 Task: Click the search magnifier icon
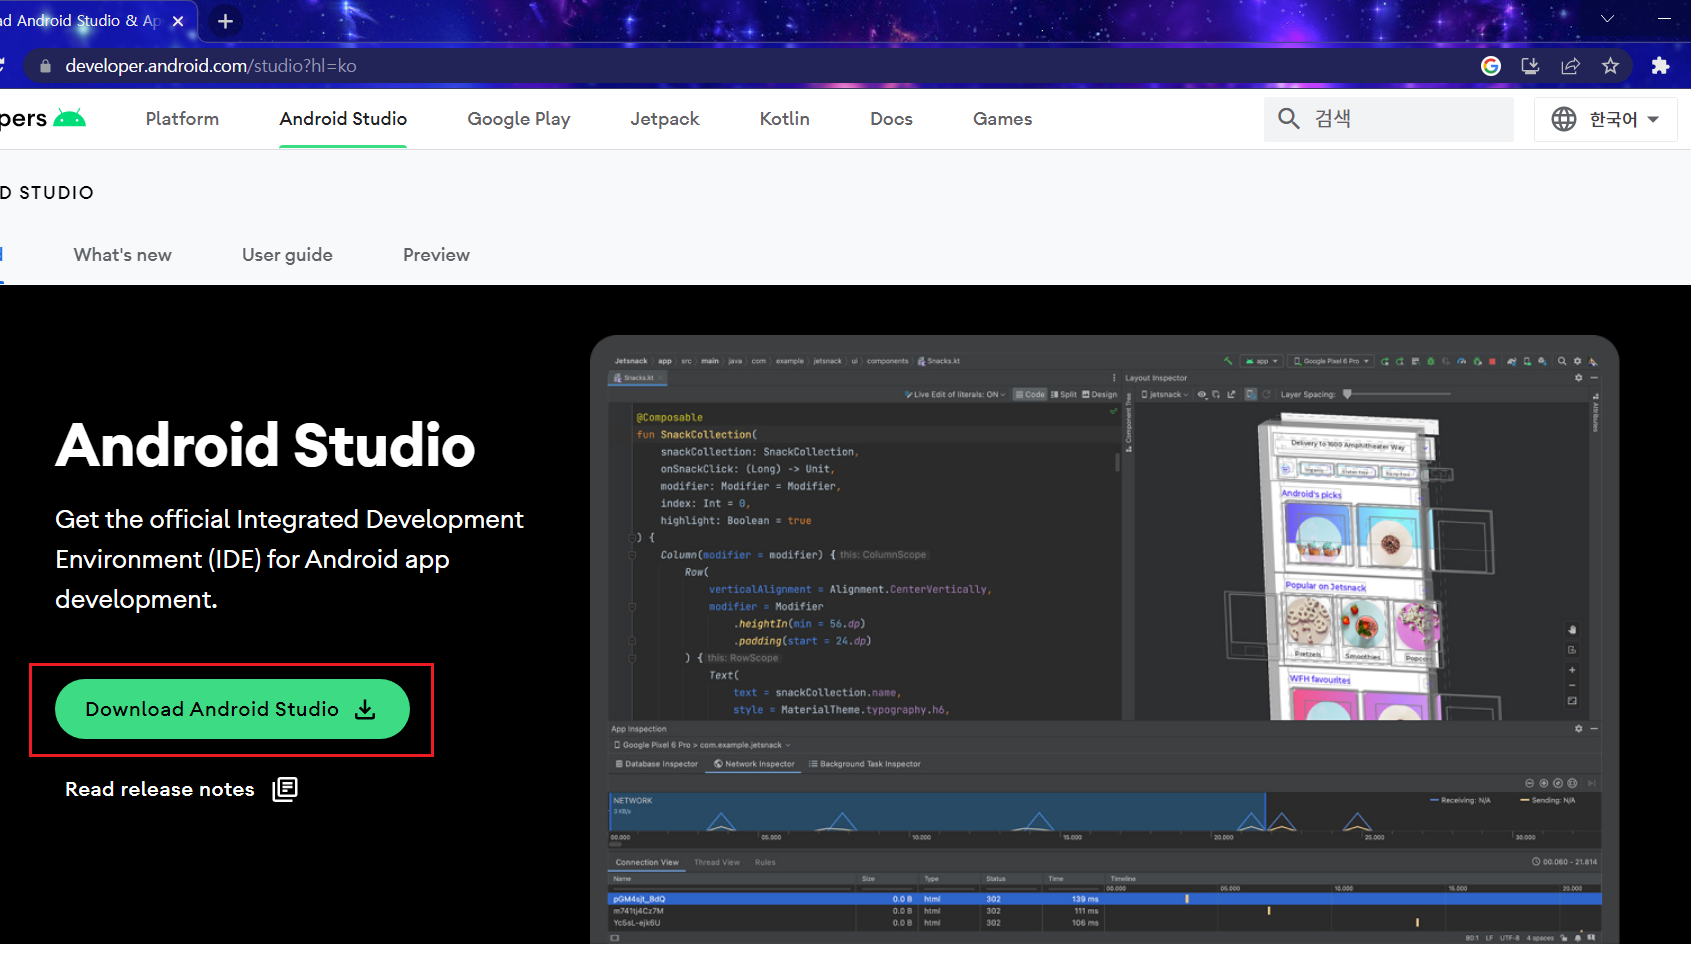1289,119
